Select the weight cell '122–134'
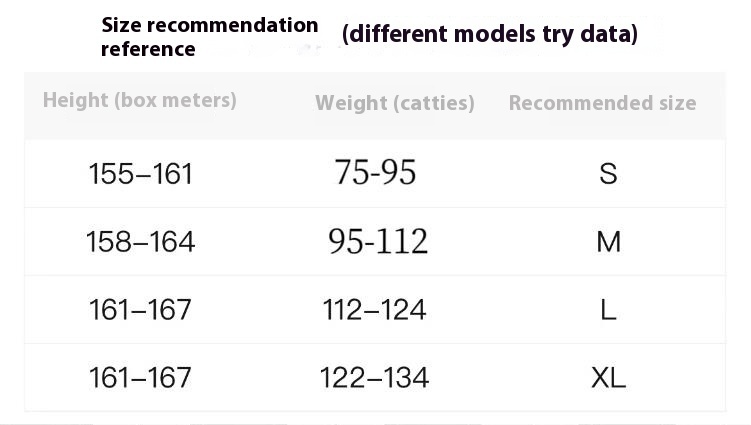 374,378
